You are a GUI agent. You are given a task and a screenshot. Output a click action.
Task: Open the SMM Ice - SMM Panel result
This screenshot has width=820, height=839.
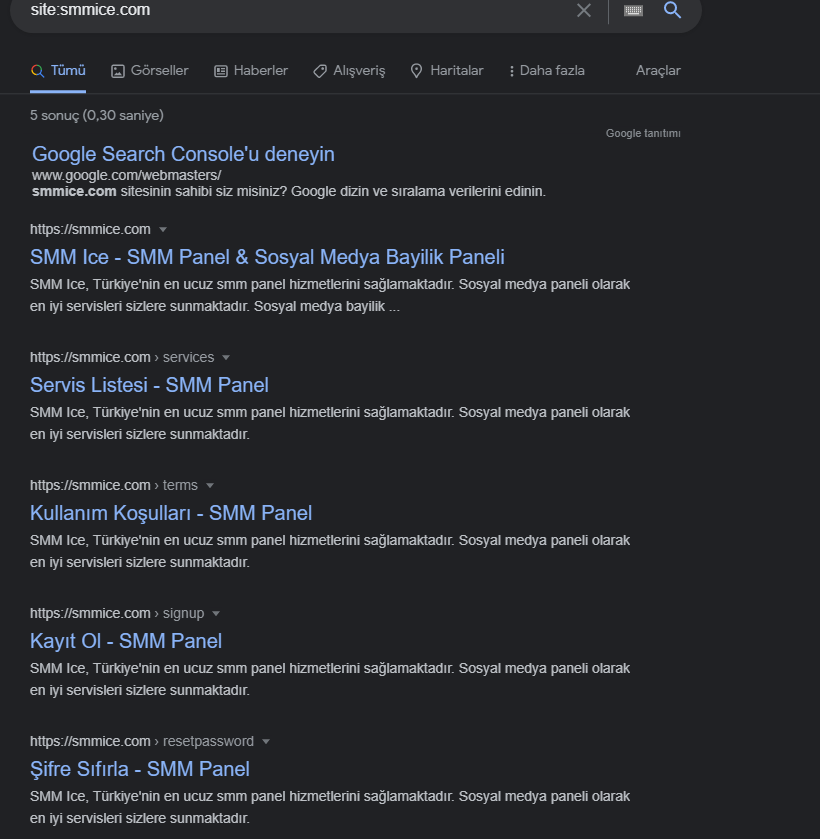point(267,257)
